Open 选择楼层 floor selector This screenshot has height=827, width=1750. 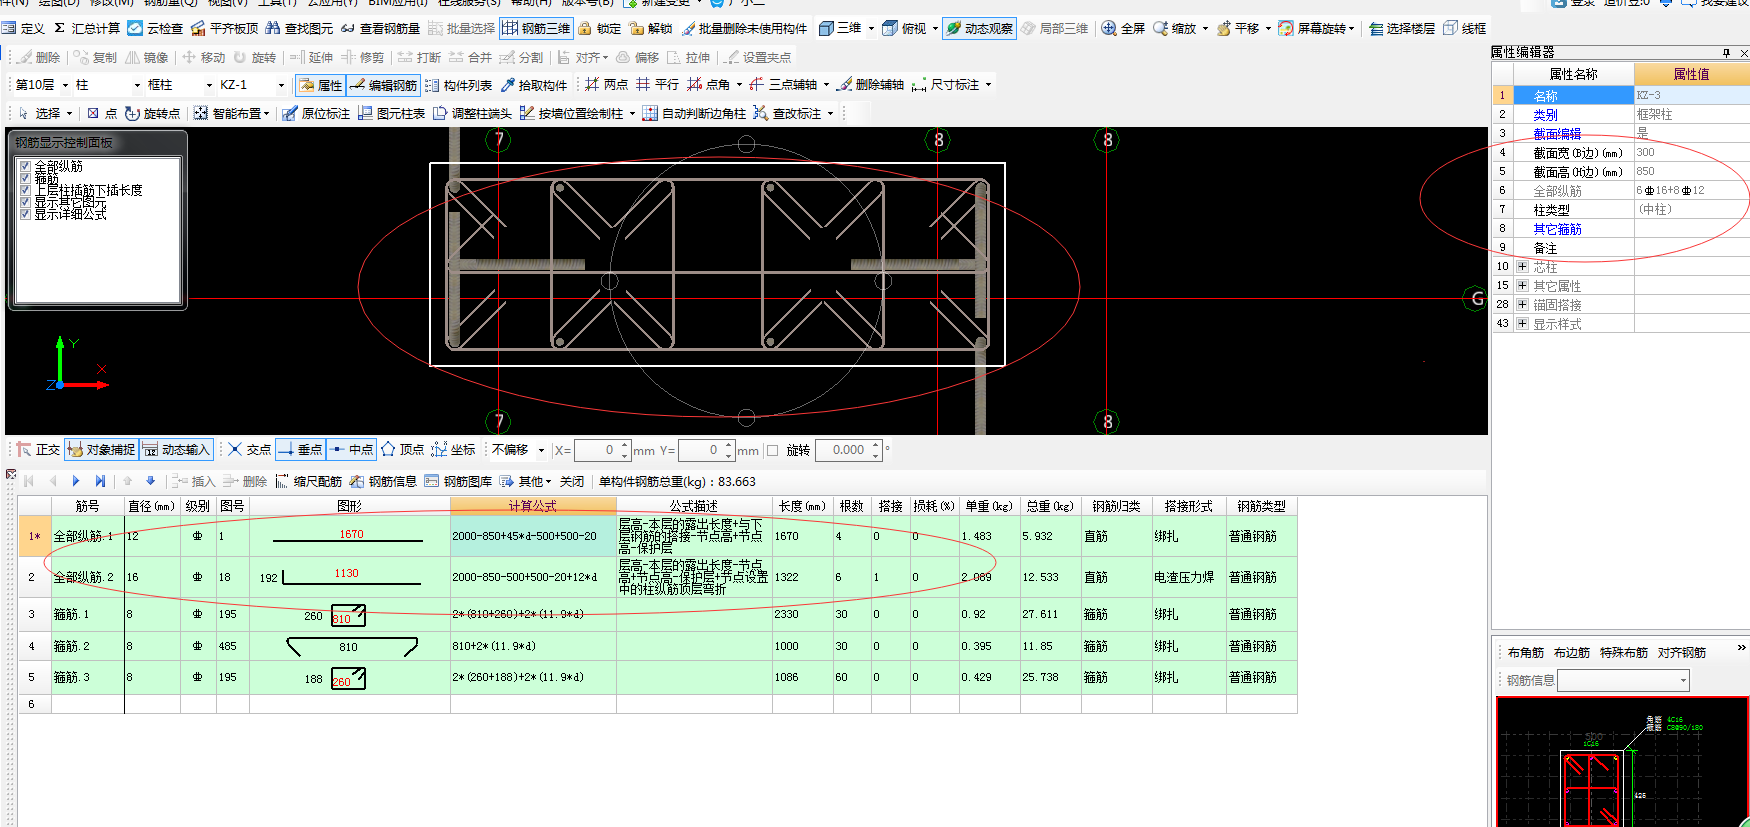point(1402,28)
